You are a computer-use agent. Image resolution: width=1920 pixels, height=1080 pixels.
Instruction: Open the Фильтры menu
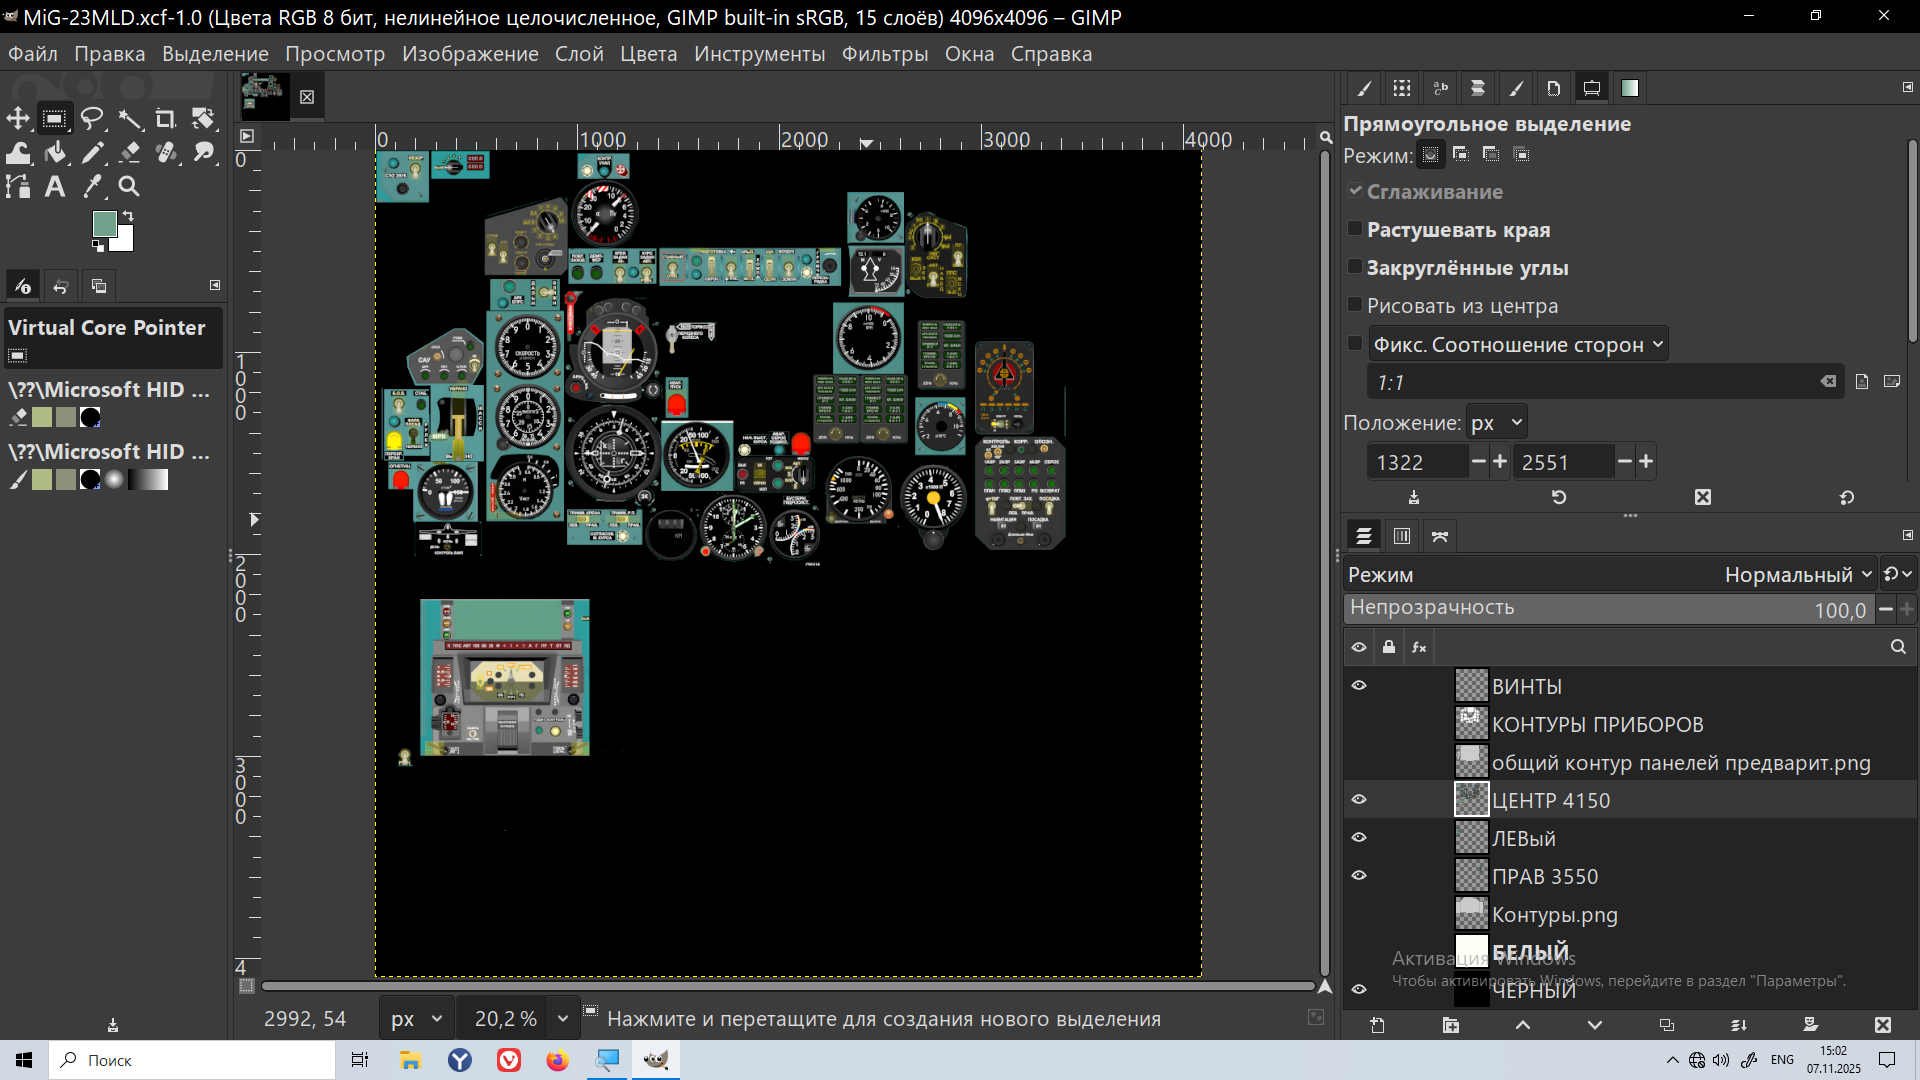884,54
